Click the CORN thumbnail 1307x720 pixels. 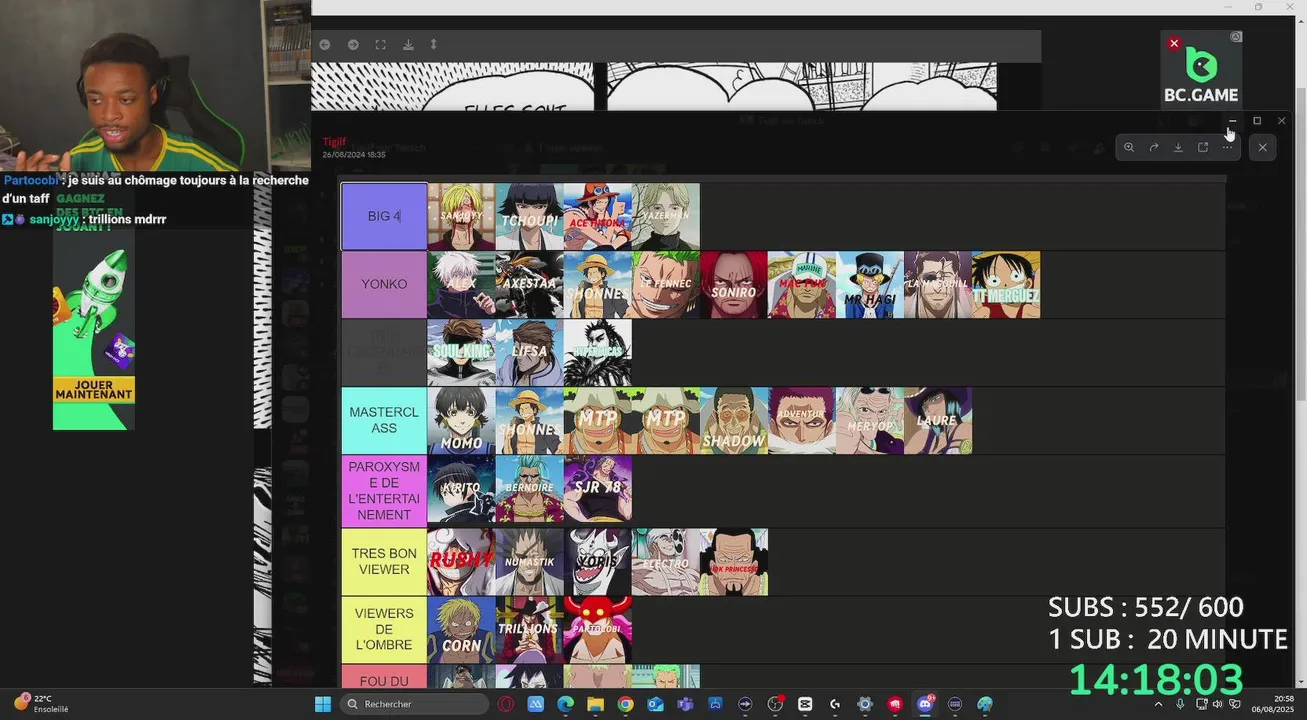click(x=461, y=630)
